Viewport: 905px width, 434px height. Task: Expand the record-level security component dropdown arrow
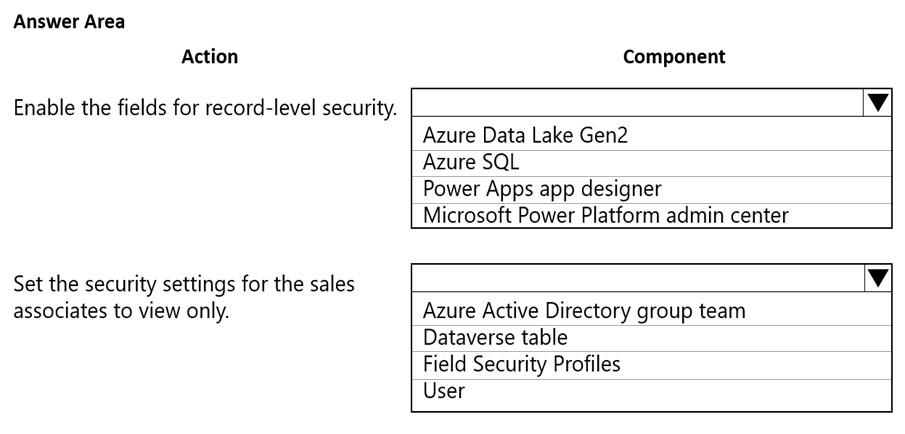pos(877,103)
